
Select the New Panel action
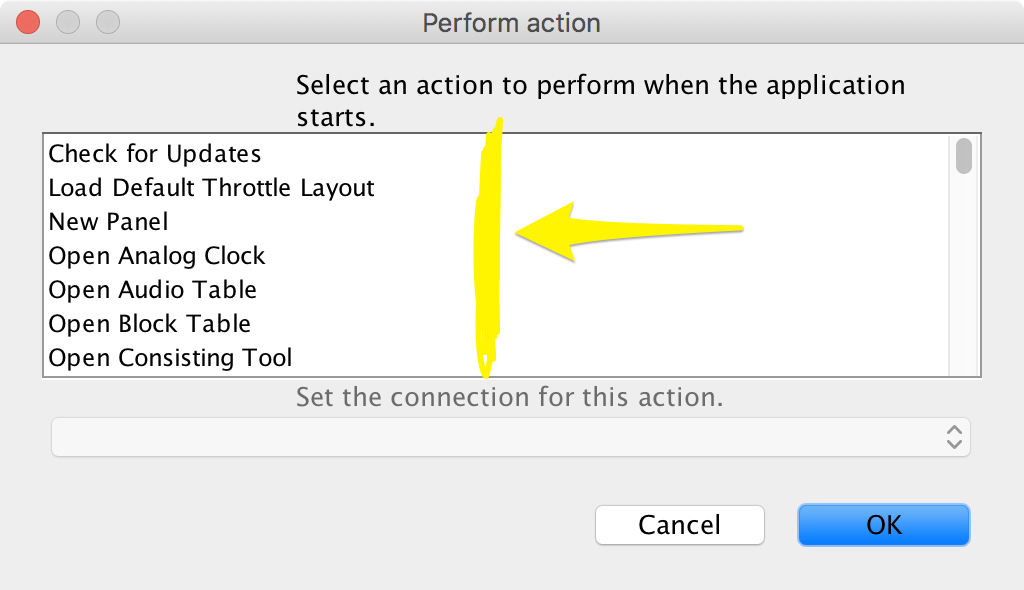(x=108, y=222)
